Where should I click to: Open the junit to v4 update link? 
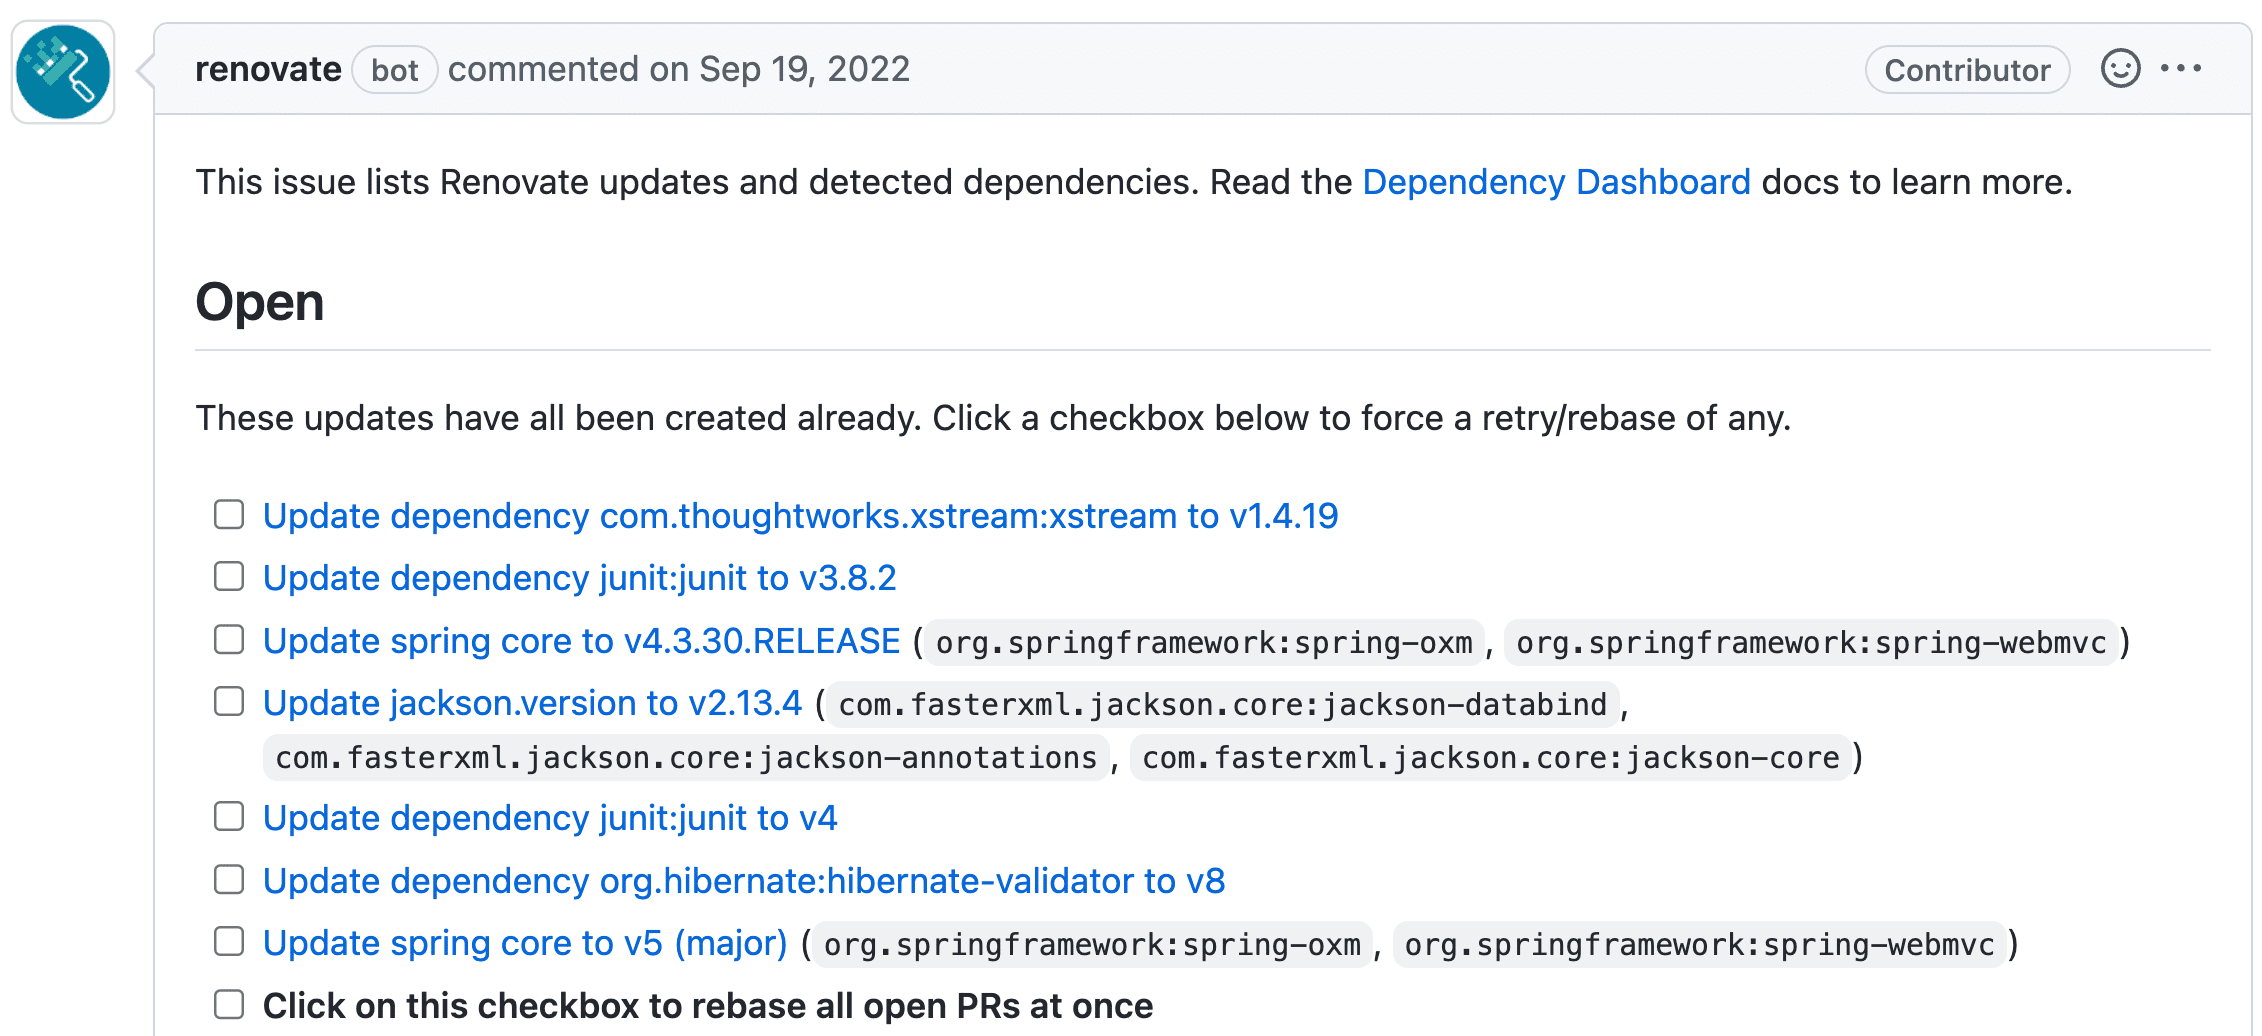tap(550, 818)
